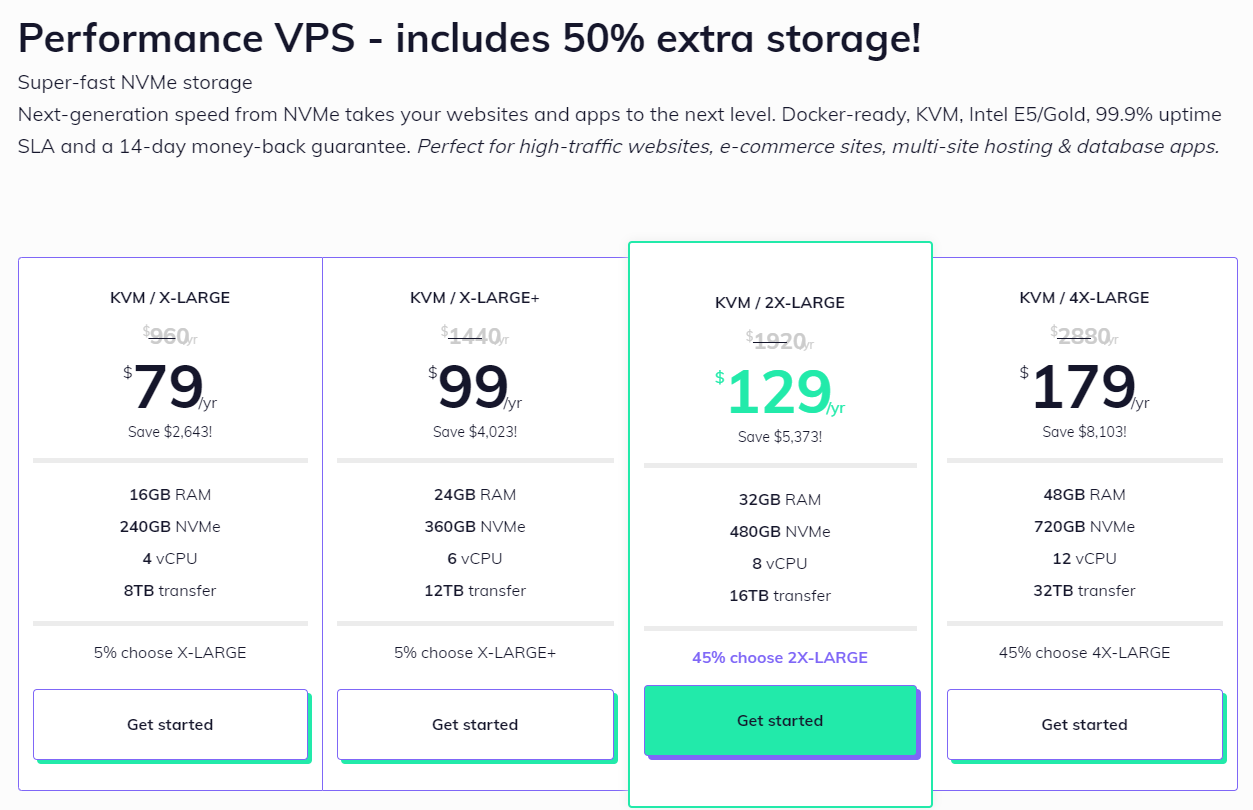1253x810 pixels.
Task: Click Get started for KVM / X-LARGE
Action: (x=170, y=724)
